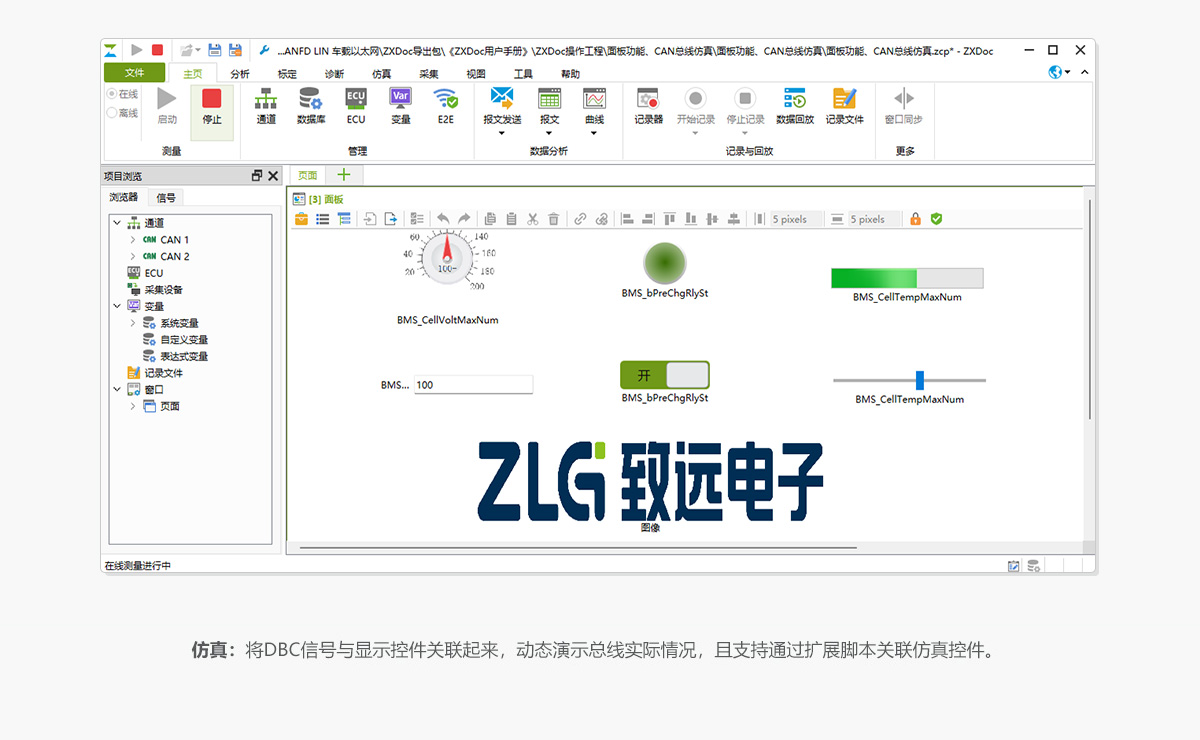The height and width of the screenshot is (740, 1200).
Task: Collapse the ribbon with the caret button
Action: pos(1085,72)
